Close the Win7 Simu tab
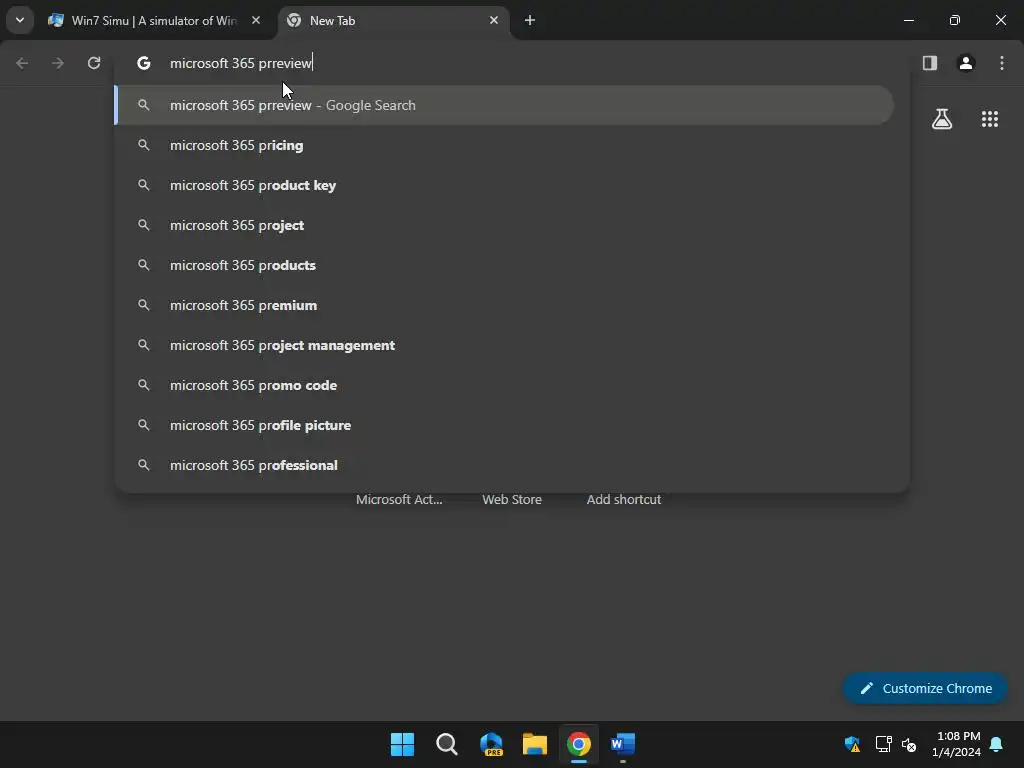 coord(256,20)
